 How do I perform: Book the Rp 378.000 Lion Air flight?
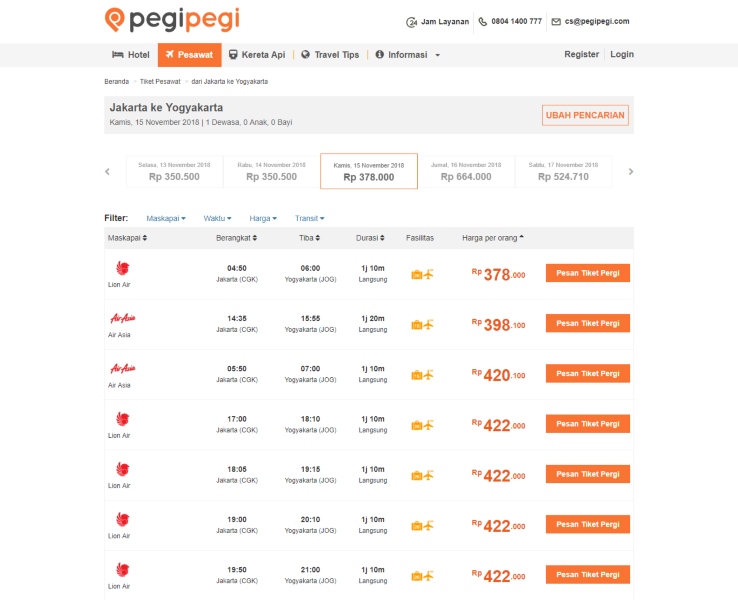tap(587, 273)
